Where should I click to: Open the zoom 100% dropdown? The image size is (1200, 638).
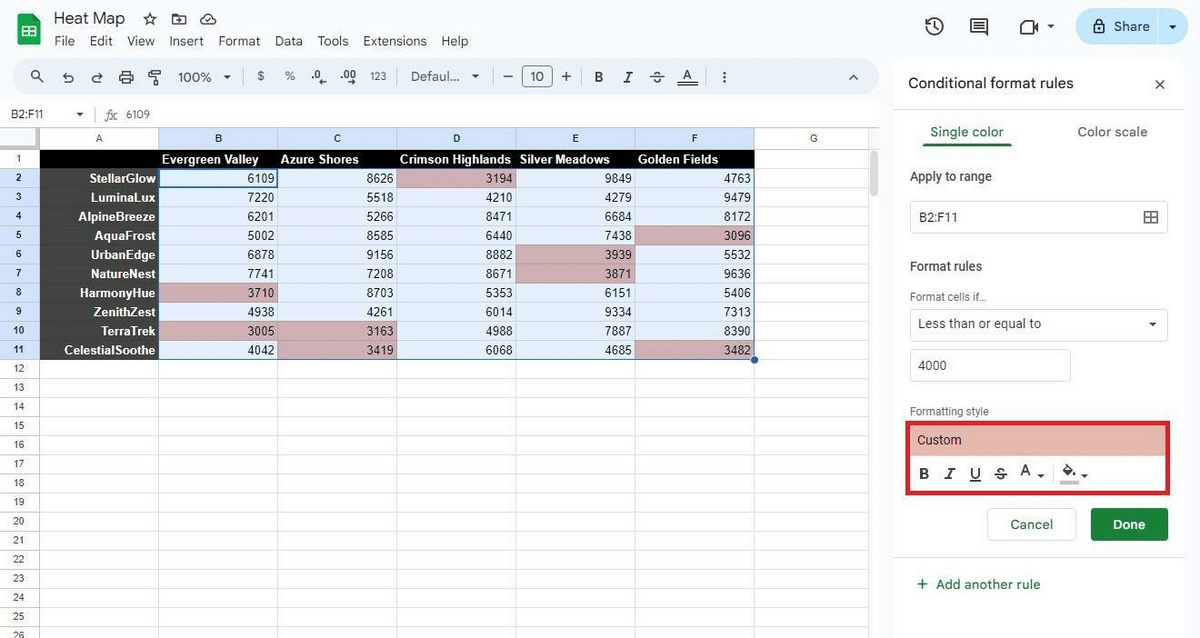point(203,77)
